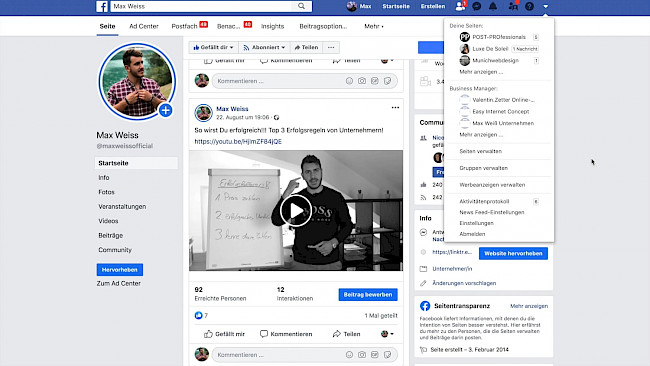This screenshot has height=366, width=650.
Task: Open the youtu.be link in the post
Action: [238, 141]
